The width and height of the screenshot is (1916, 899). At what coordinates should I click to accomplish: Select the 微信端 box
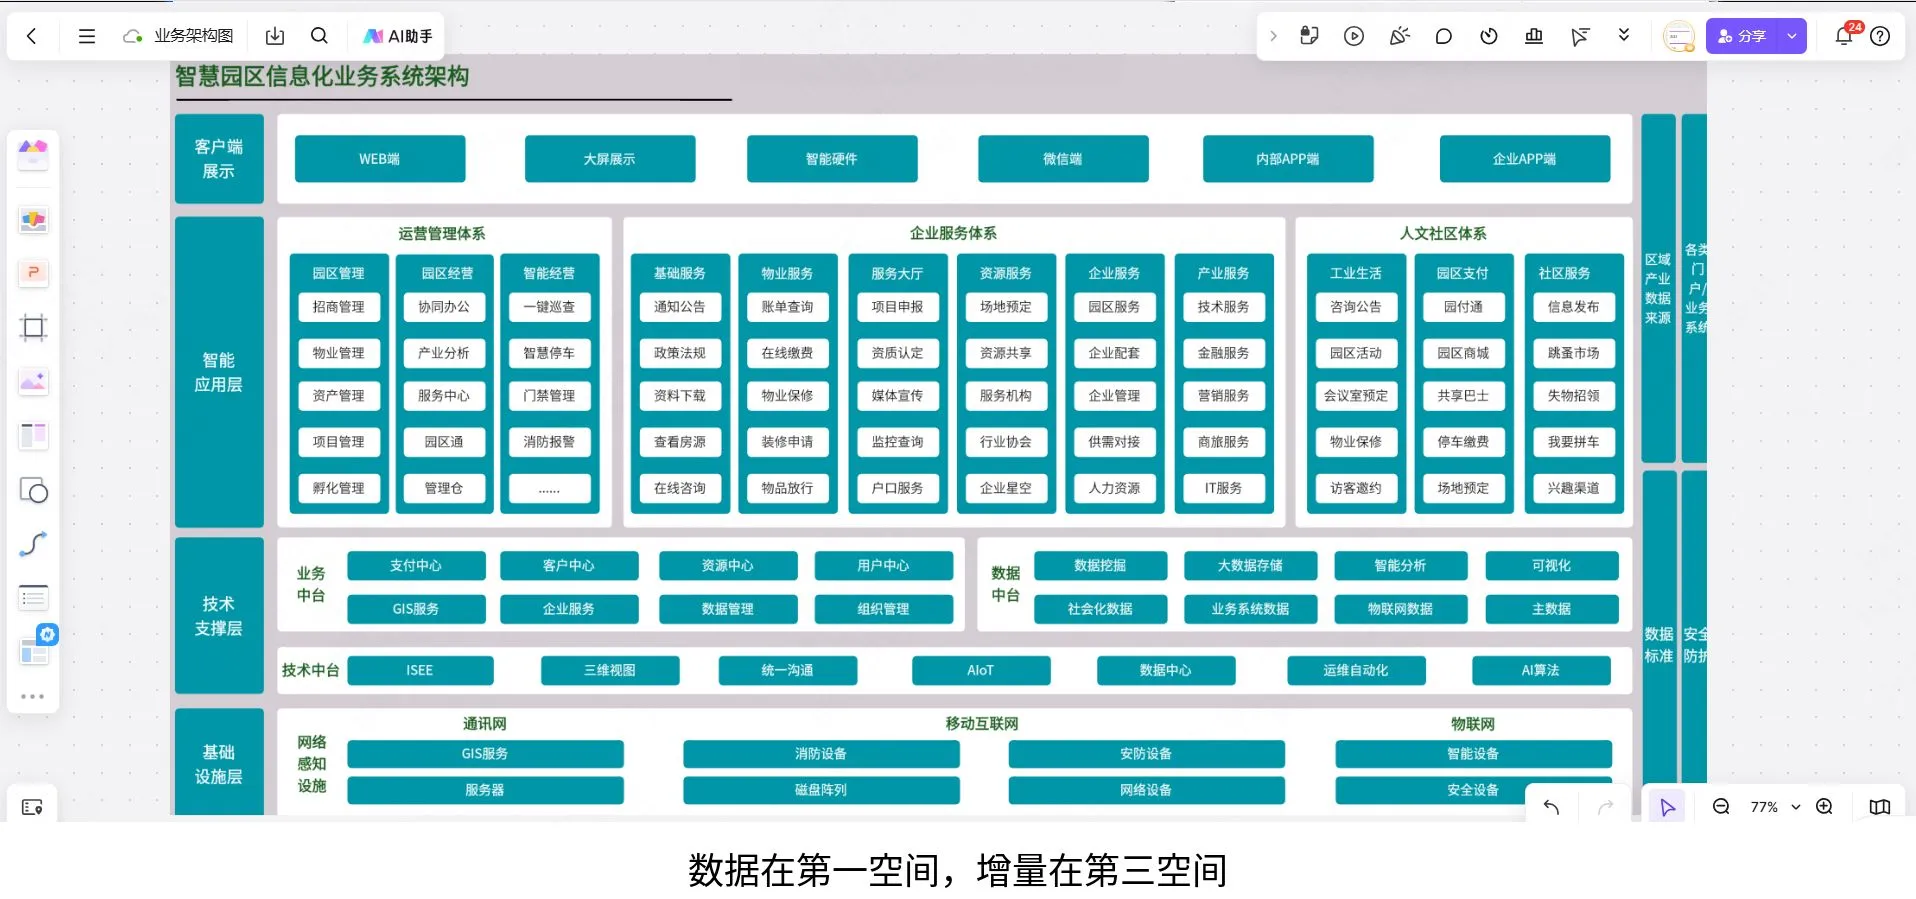[x=1063, y=159]
